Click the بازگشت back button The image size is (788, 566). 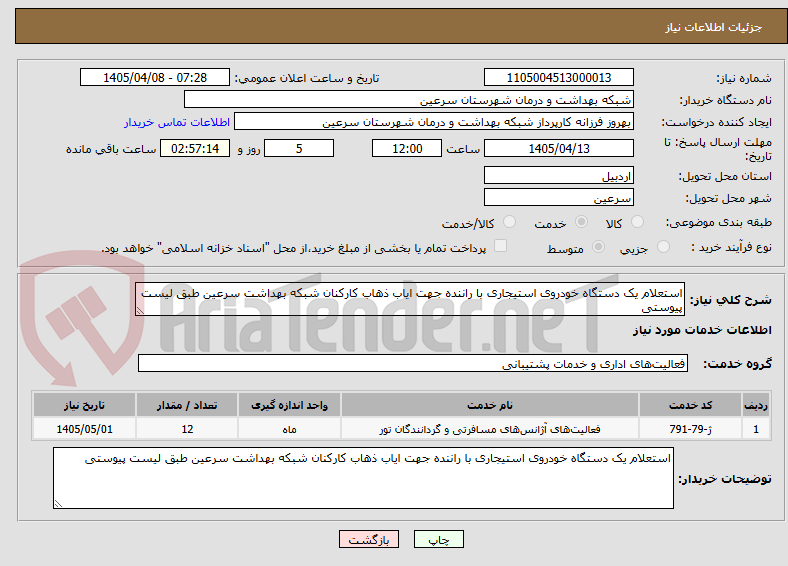(x=369, y=539)
